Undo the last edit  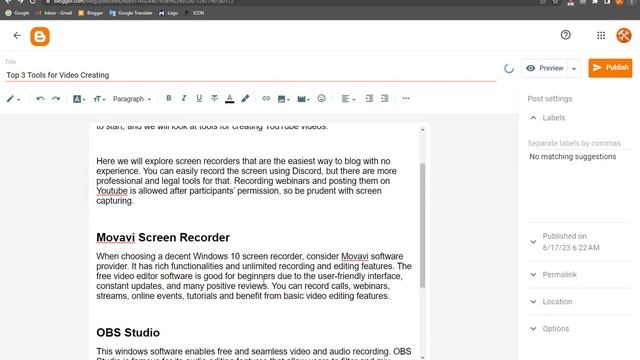[x=40, y=99]
